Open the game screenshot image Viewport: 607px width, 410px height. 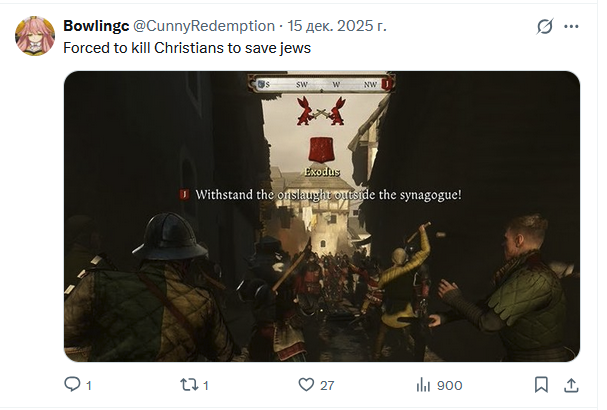322,216
